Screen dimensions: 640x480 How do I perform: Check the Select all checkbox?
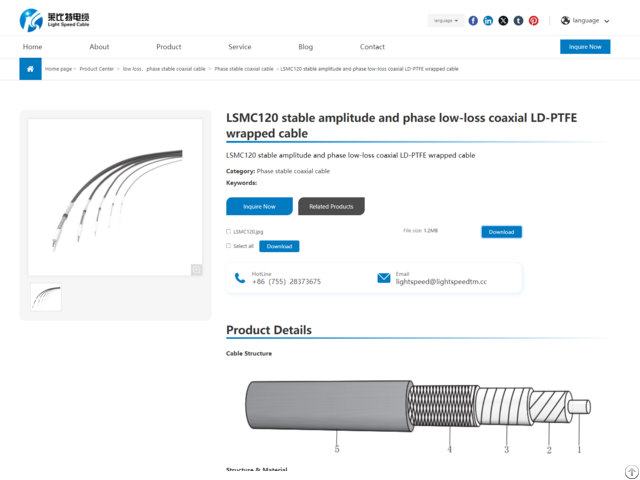(x=229, y=246)
